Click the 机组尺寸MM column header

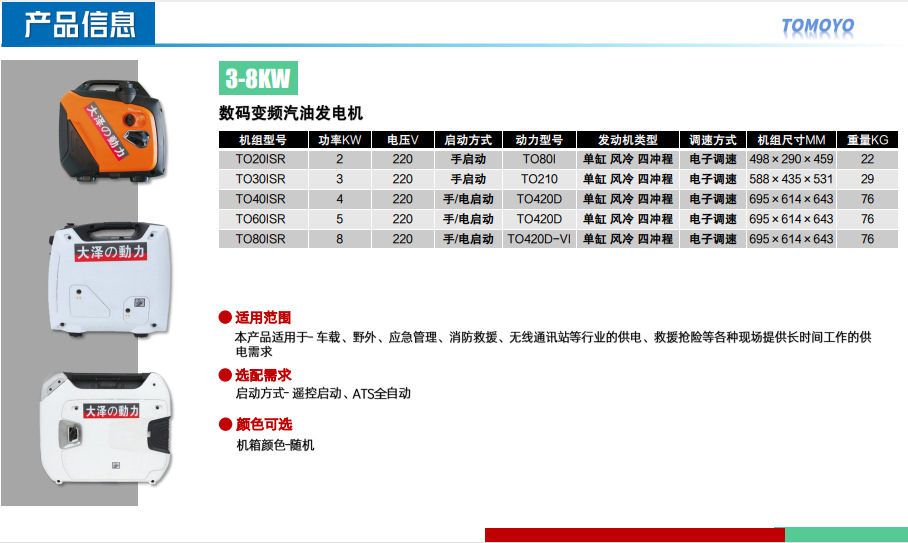(x=791, y=140)
